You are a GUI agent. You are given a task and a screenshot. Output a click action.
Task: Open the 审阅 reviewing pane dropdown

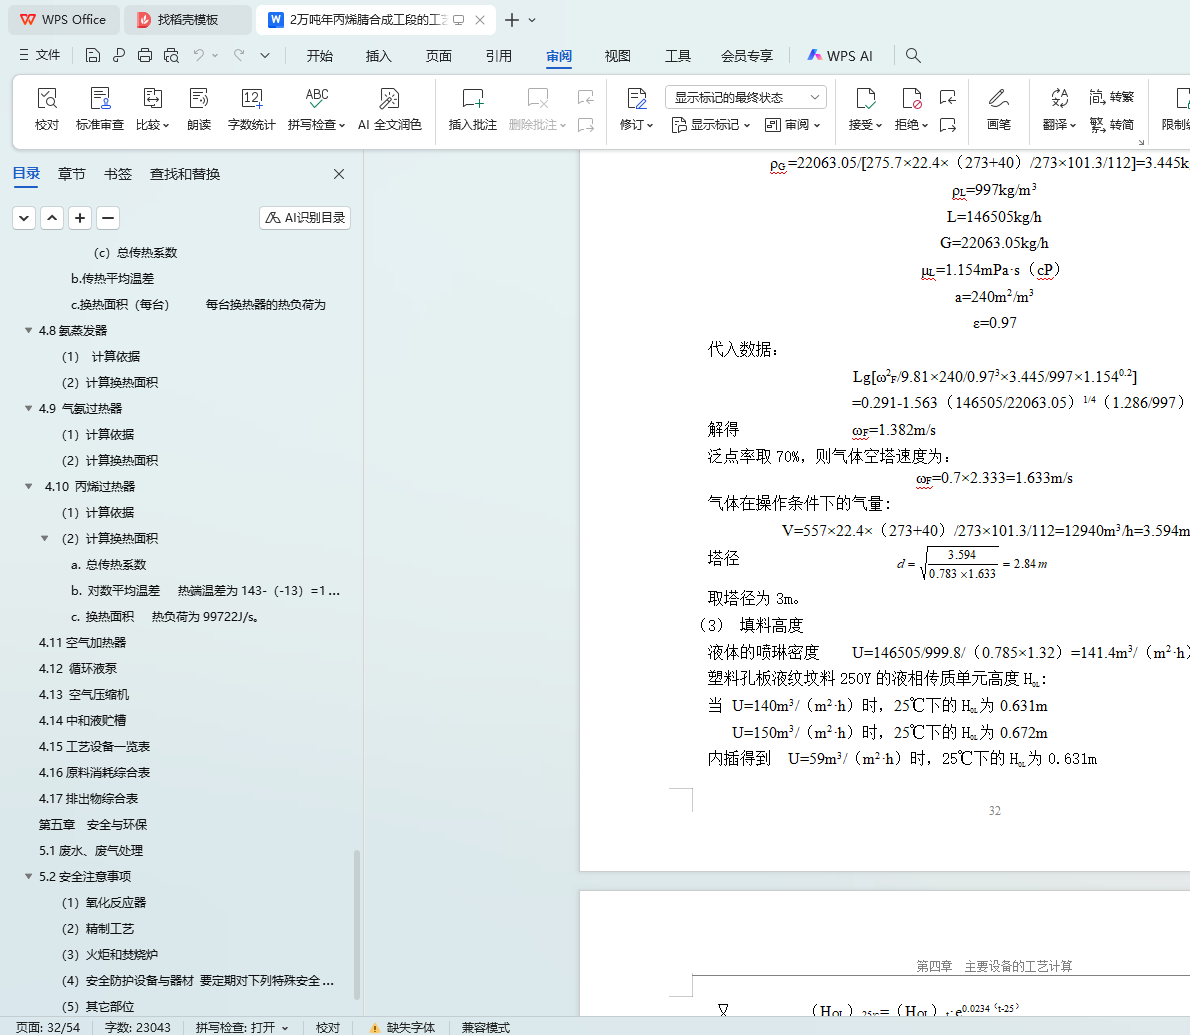coord(793,124)
